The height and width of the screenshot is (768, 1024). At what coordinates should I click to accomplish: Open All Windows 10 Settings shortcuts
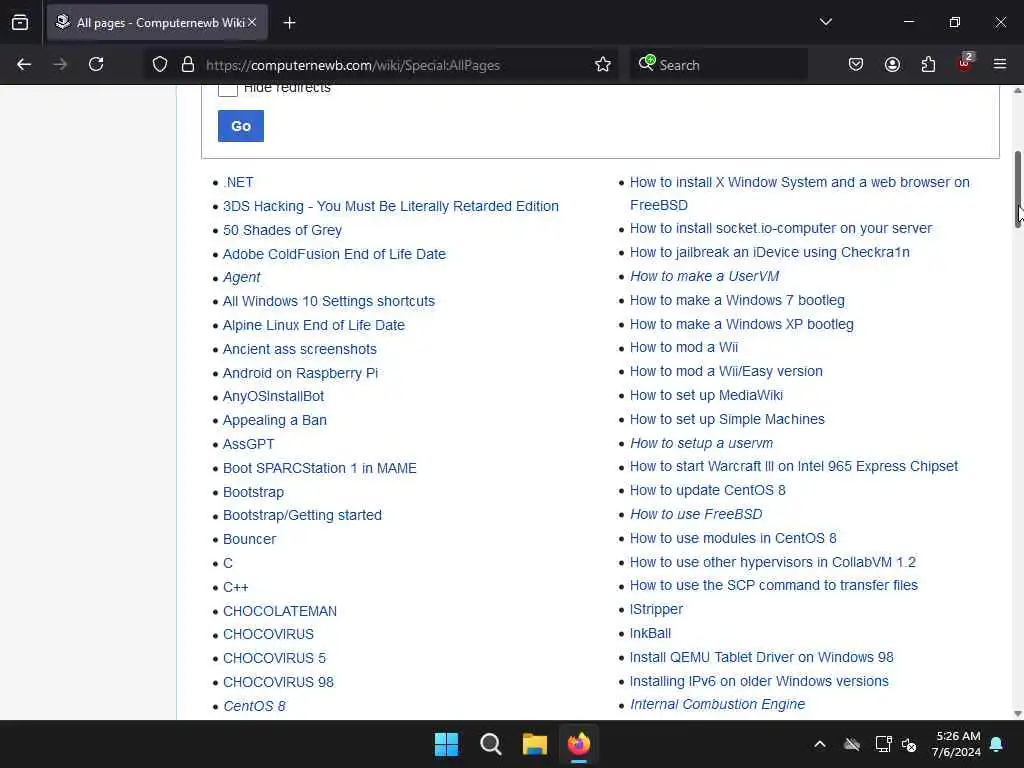(328, 301)
